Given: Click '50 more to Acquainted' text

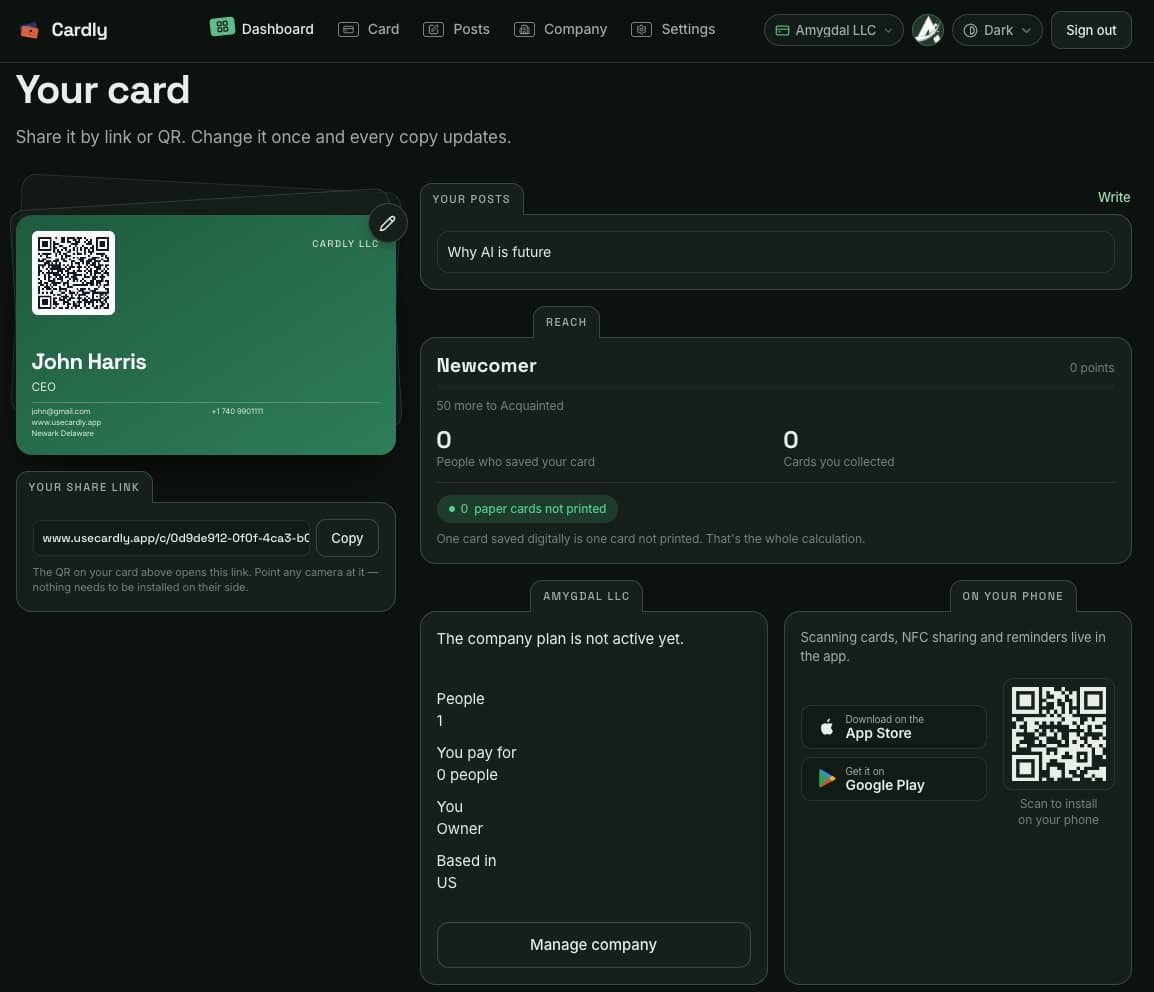Looking at the screenshot, I should 500,405.
